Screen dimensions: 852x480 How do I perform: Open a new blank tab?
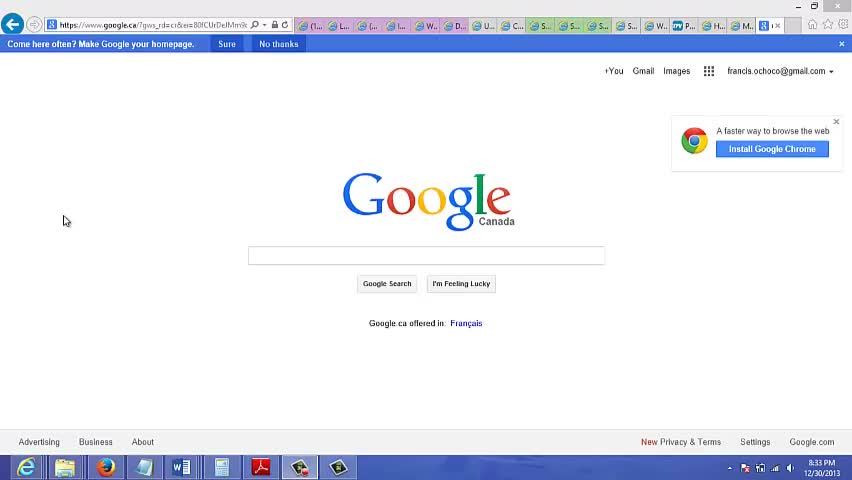tap(793, 26)
